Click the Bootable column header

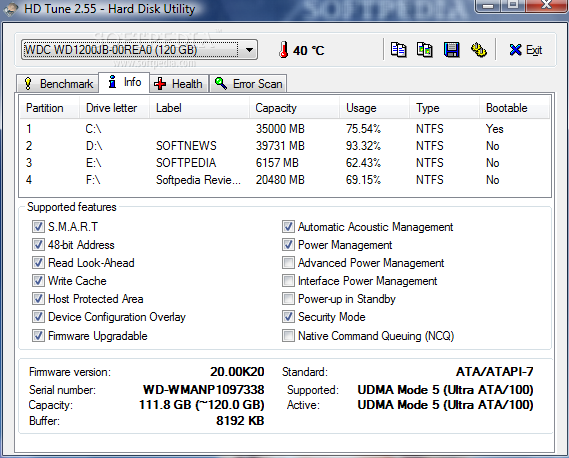515,108
